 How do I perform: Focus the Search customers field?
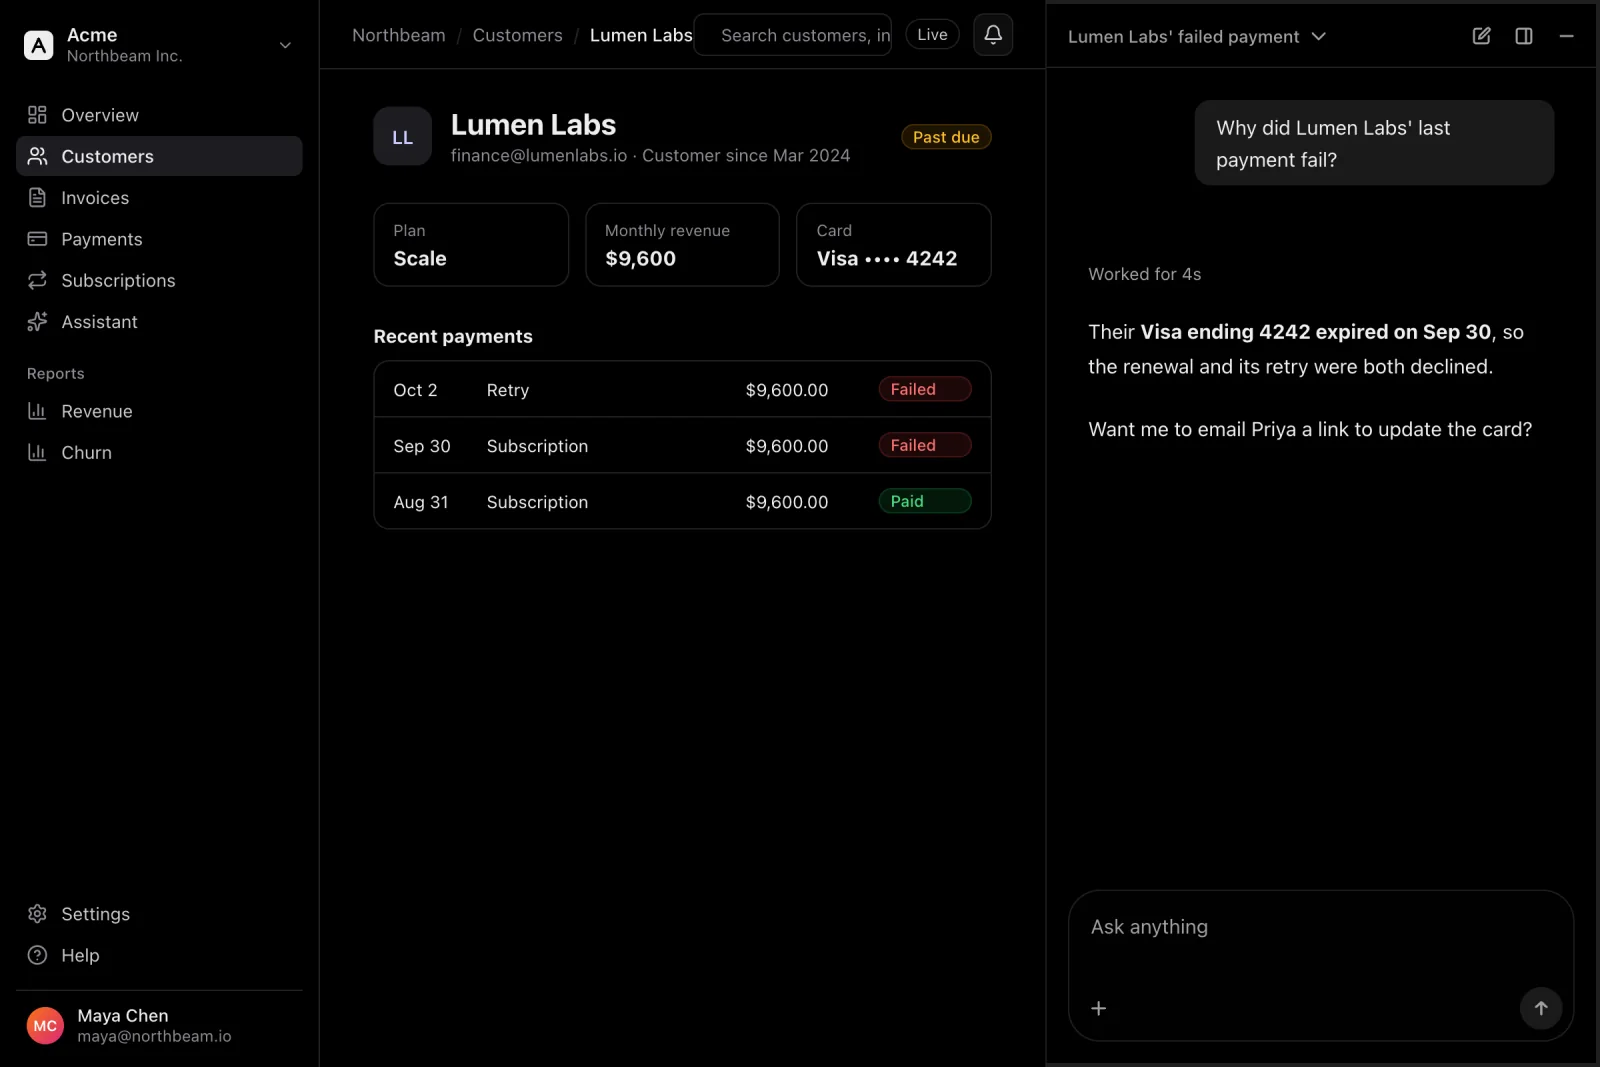point(793,35)
